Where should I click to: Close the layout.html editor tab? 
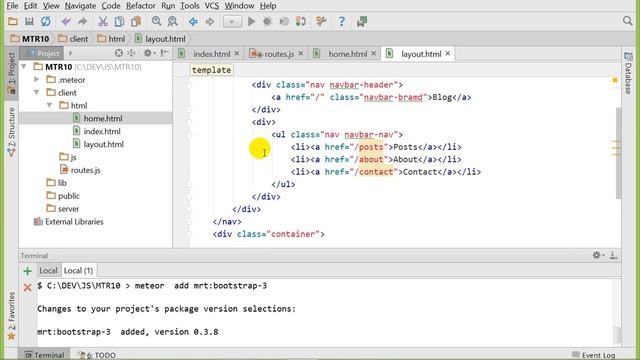click(x=448, y=53)
